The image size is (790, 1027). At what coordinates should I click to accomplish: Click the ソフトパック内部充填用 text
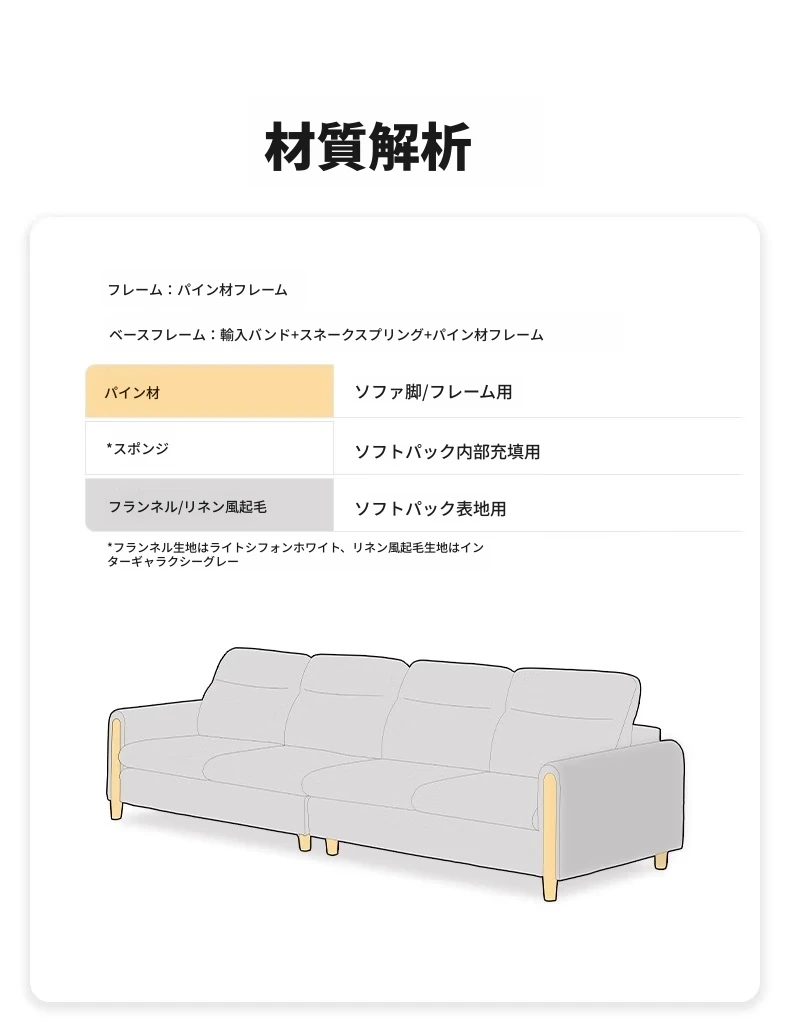pyautogui.click(x=447, y=451)
